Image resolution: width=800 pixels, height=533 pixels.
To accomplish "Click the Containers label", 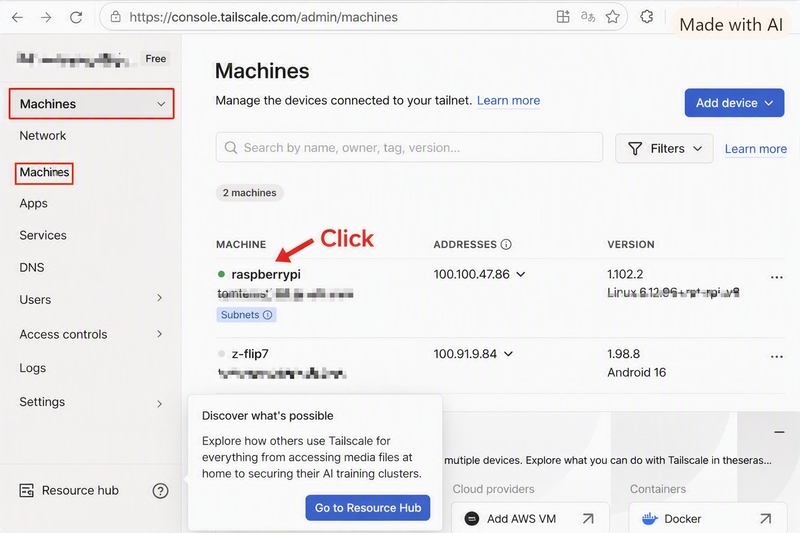I will [x=658, y=489].
